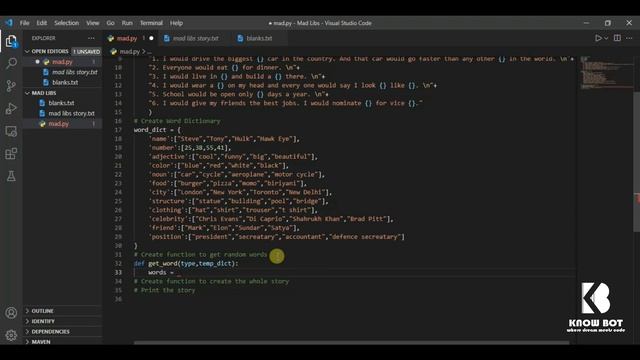Select mad.py in Open Editors
The height and width of the screenshot is (360, 640).
(x=62, y=62)
